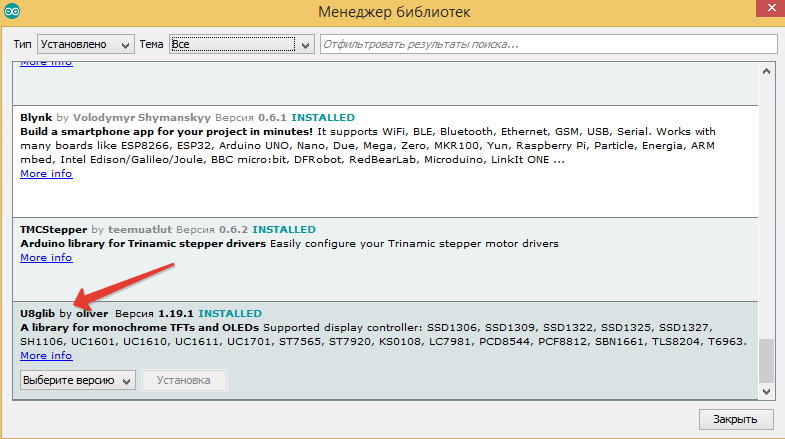Open More info link under U8glib
Viewport: 785px width, 439px height.
pyautogui.click(x=46, y=355)
